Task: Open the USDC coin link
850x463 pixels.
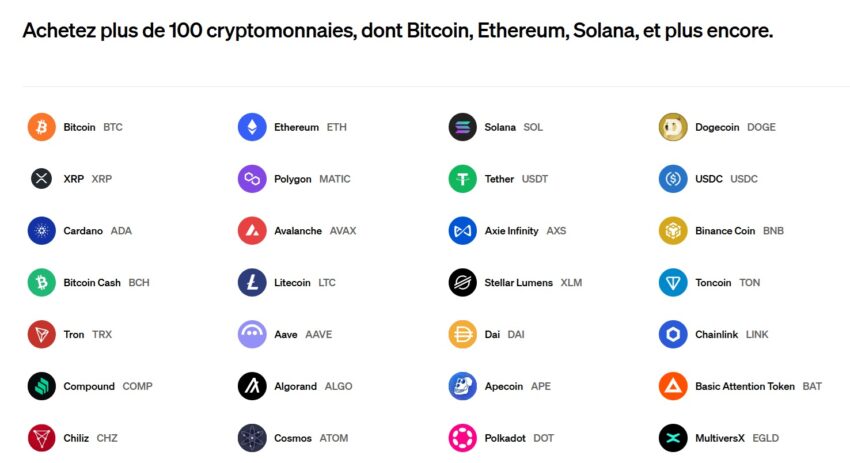Action: point(726,179)
